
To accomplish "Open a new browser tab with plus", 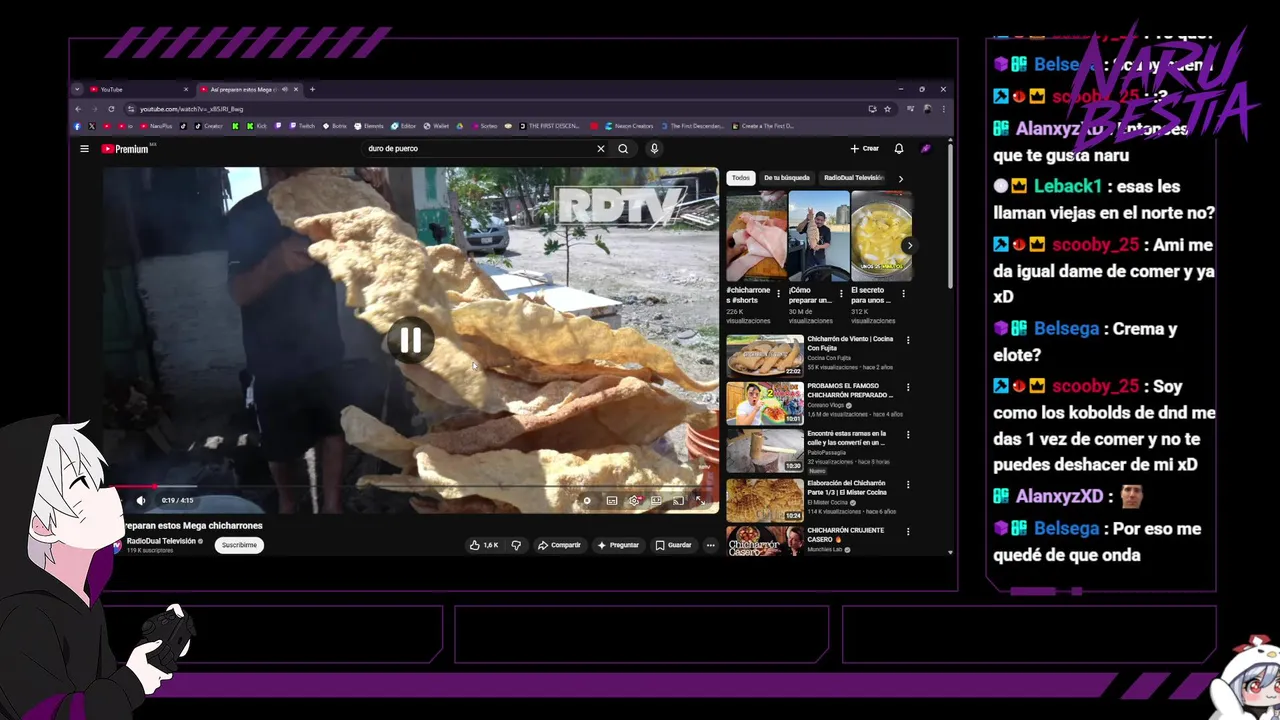I will click(x=312, y=89).
